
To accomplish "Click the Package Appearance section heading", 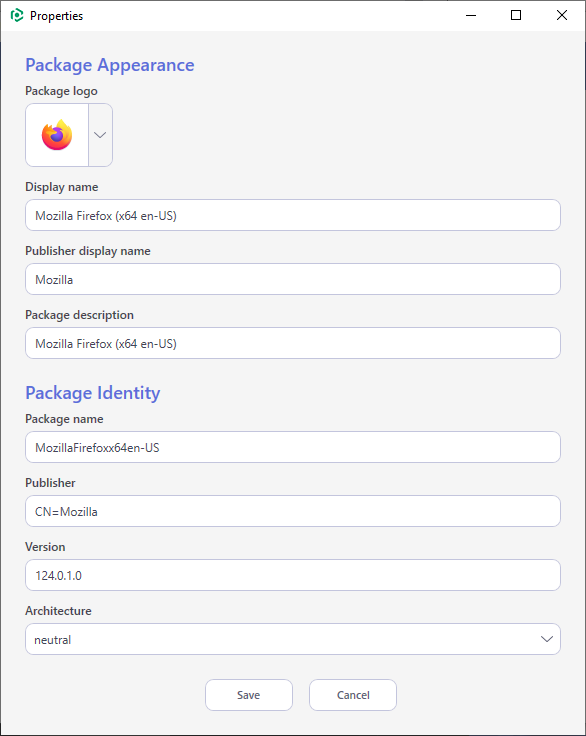I will (110, 65).
